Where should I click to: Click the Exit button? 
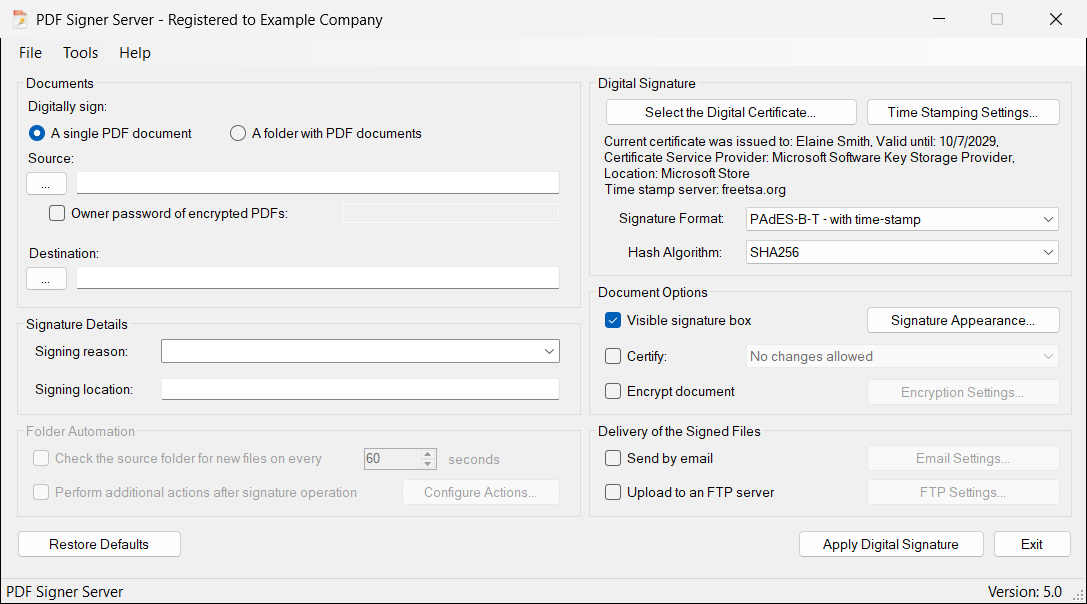[1032, 544]
